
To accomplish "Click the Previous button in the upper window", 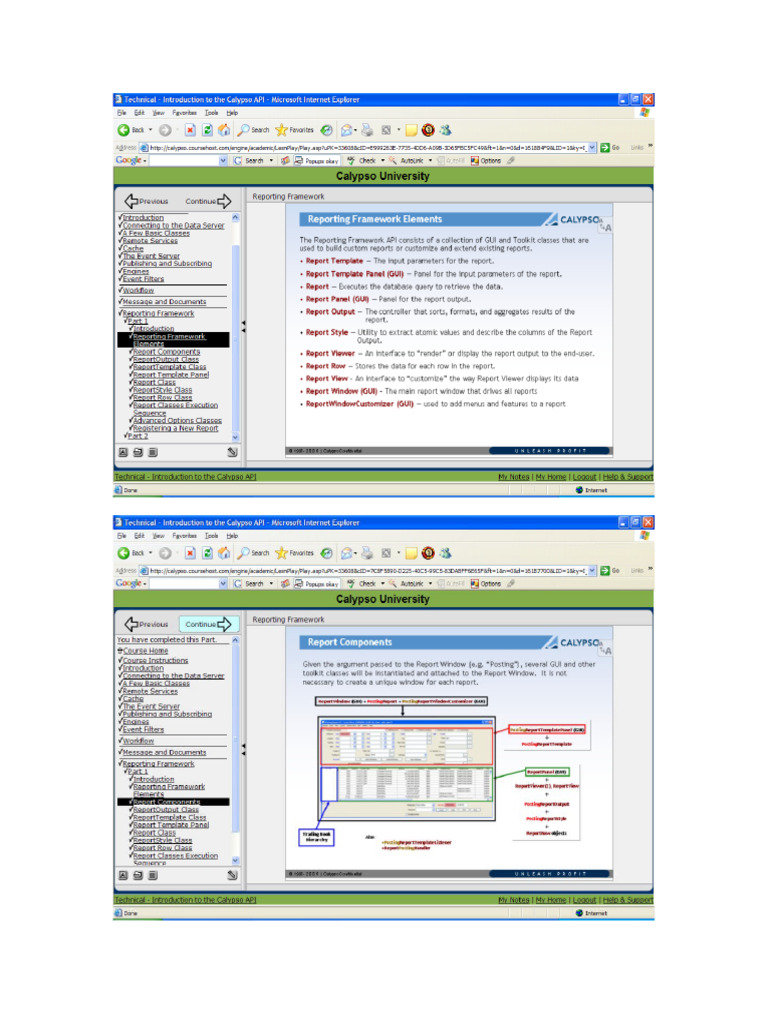I will [x=146, y=201].
